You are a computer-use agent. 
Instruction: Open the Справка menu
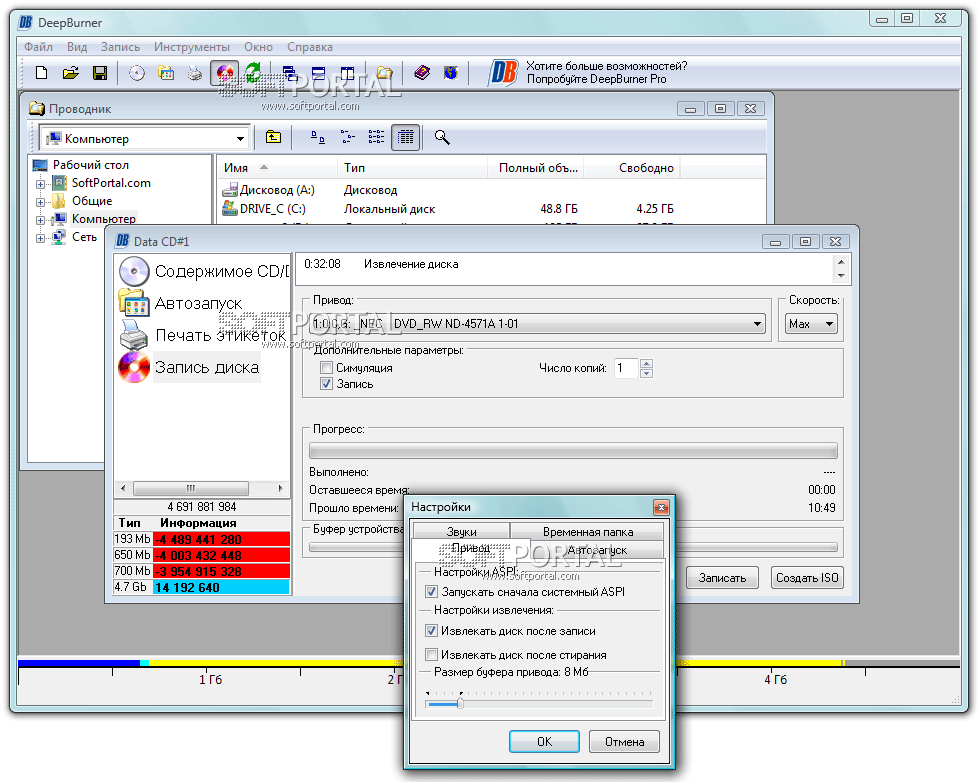click(x=309, y=47)
